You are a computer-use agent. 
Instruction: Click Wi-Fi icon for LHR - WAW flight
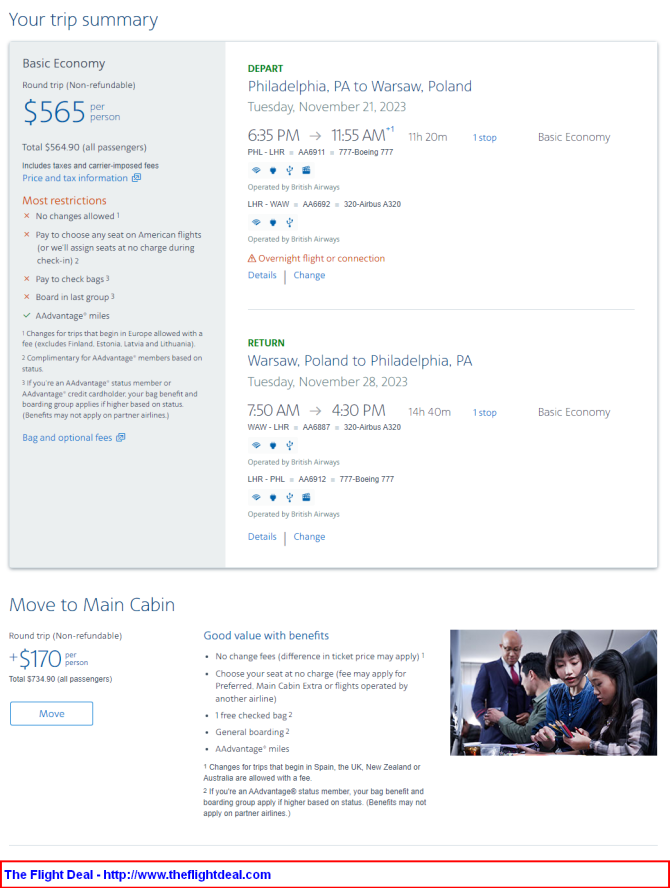(256, 222)
